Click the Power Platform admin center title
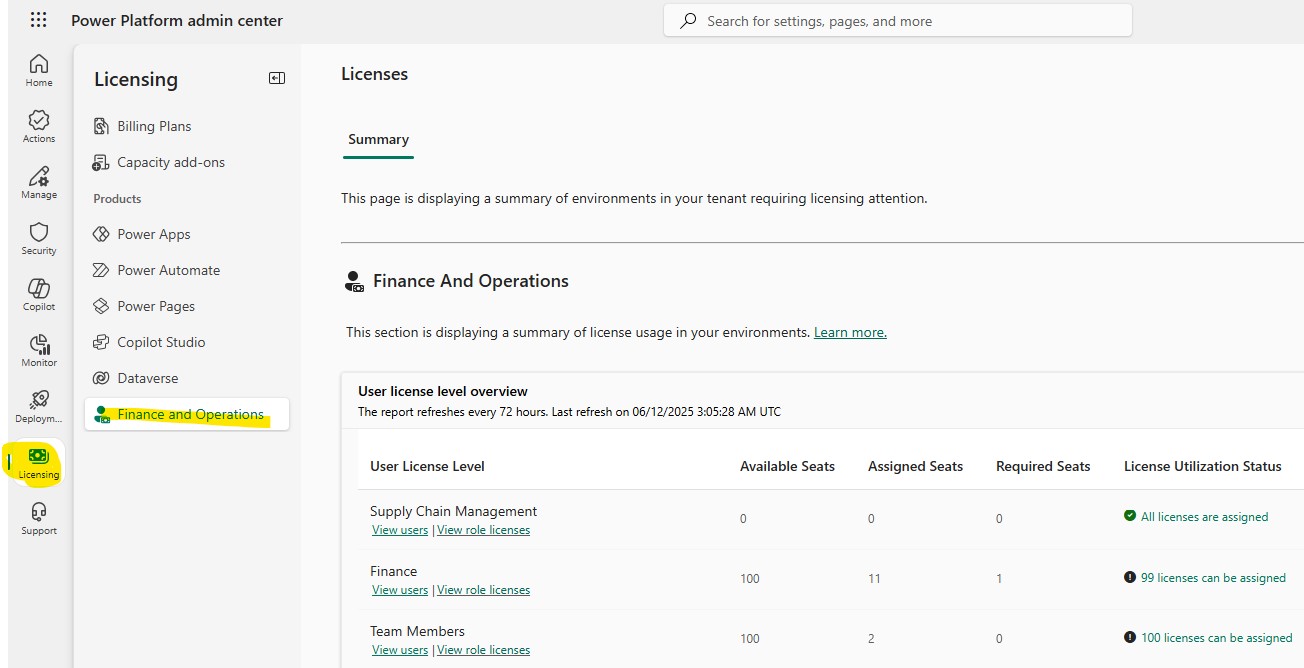Viewport: 1304px width, 668px height. click(177, 20)
